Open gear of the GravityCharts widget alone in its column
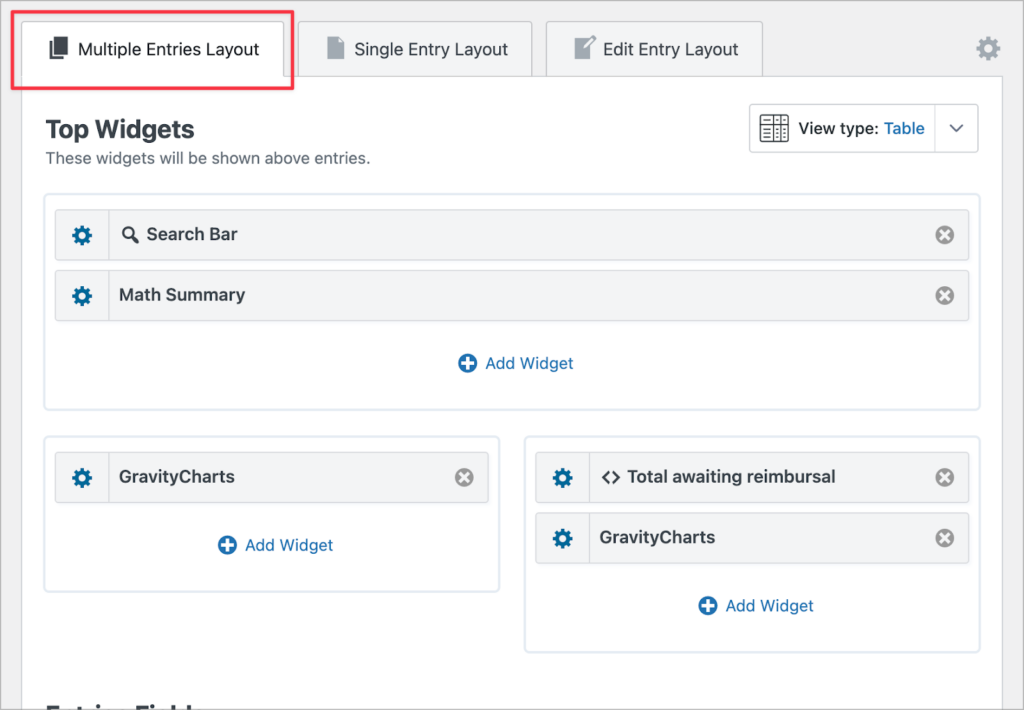Image resolution: width=1024 pixels, height=710 pixels. tap(82, 478)
